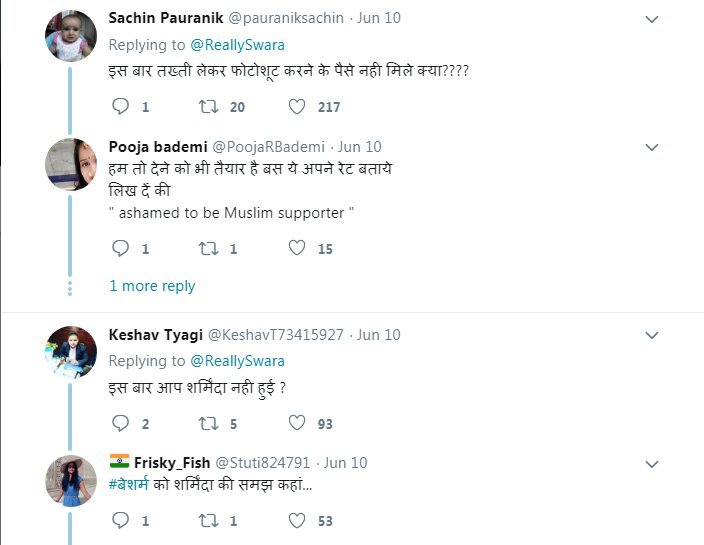The width and height of the screenshot is (704, 545).
Task: Show the 1 more reply link
Action: [152, 286]
